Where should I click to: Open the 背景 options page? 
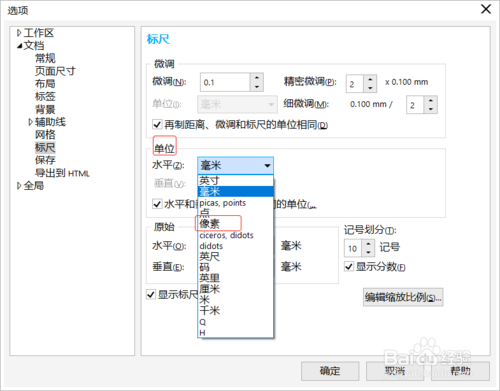tap(45, 109)
